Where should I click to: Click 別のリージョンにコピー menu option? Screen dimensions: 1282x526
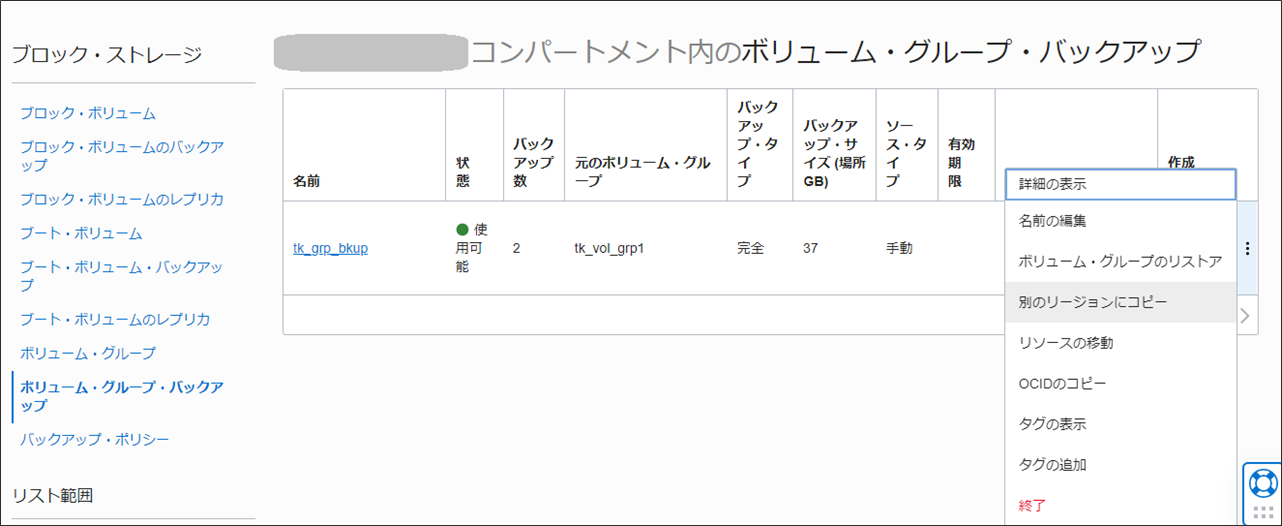1092,302
